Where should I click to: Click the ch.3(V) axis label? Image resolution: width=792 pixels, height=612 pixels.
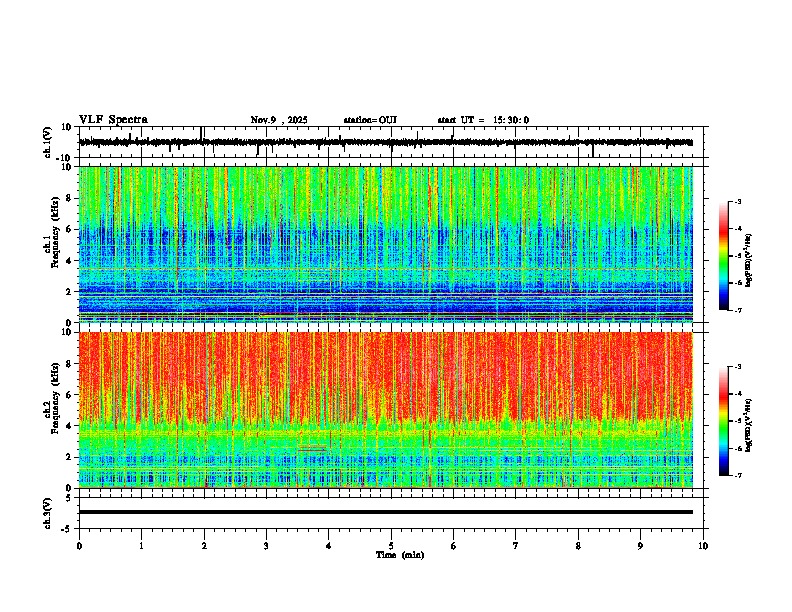(48, 513)
